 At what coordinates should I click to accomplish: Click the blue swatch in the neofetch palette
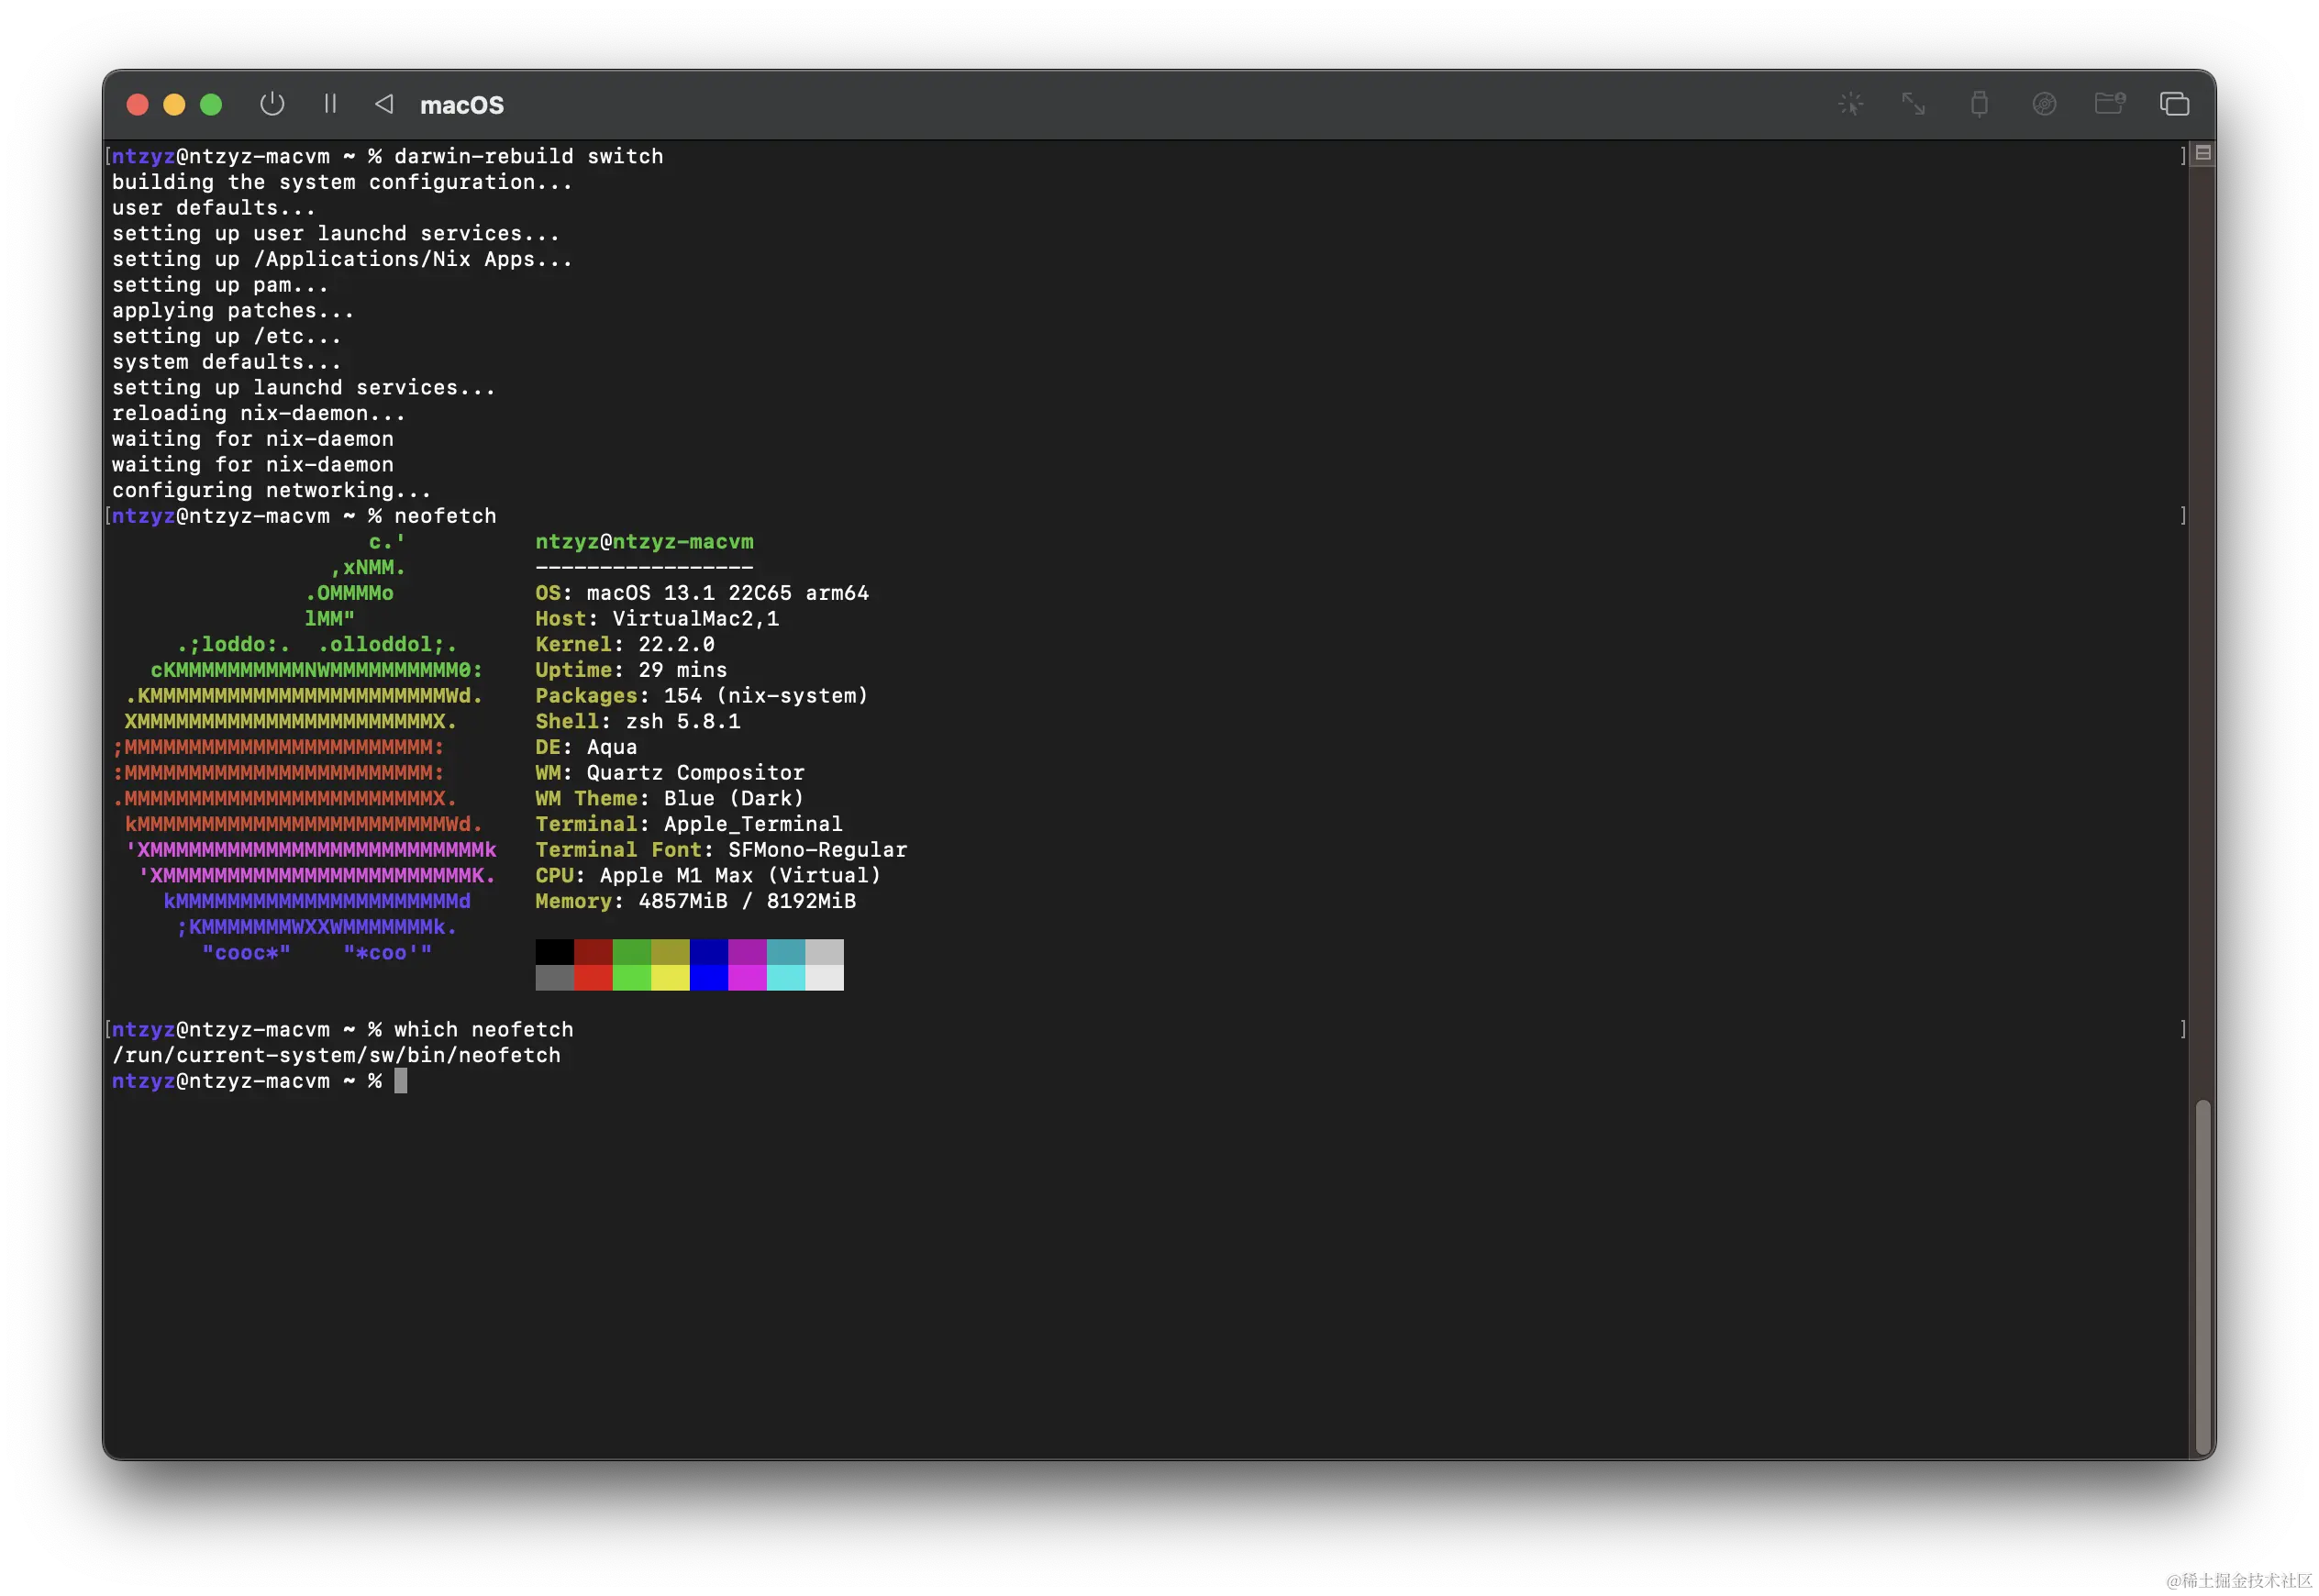[709, 952]
